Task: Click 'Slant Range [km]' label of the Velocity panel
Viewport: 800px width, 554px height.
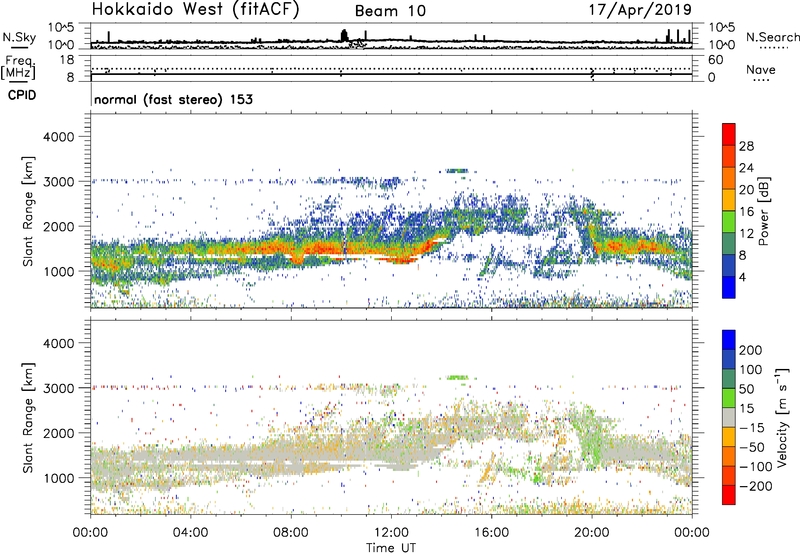Action: tap(28, 418)
